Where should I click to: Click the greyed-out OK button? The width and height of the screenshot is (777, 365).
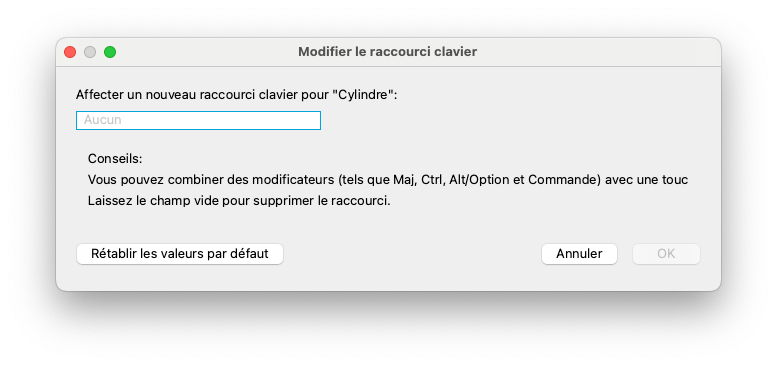pos(666,254)
